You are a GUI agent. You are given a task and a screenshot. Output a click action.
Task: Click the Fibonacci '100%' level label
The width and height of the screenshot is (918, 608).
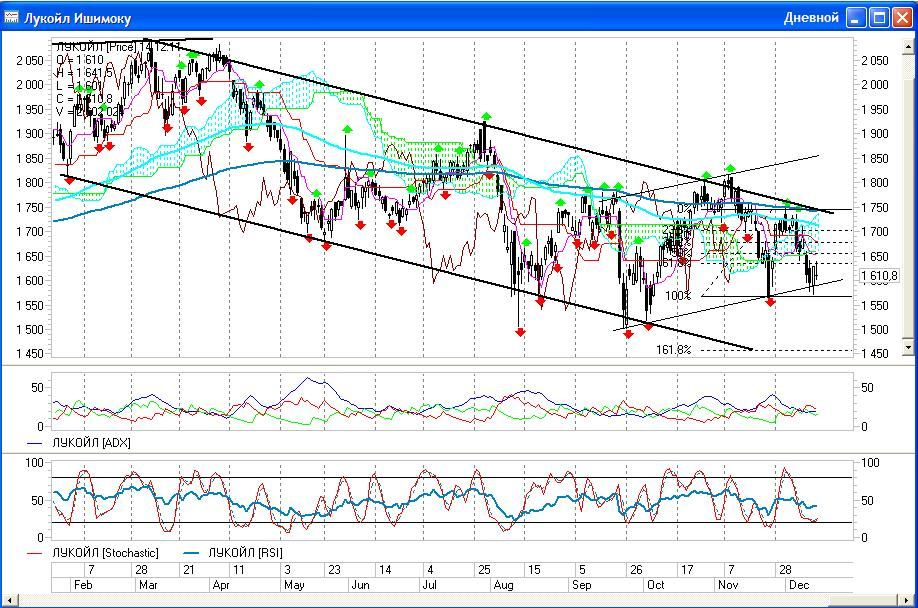(678, 296)
